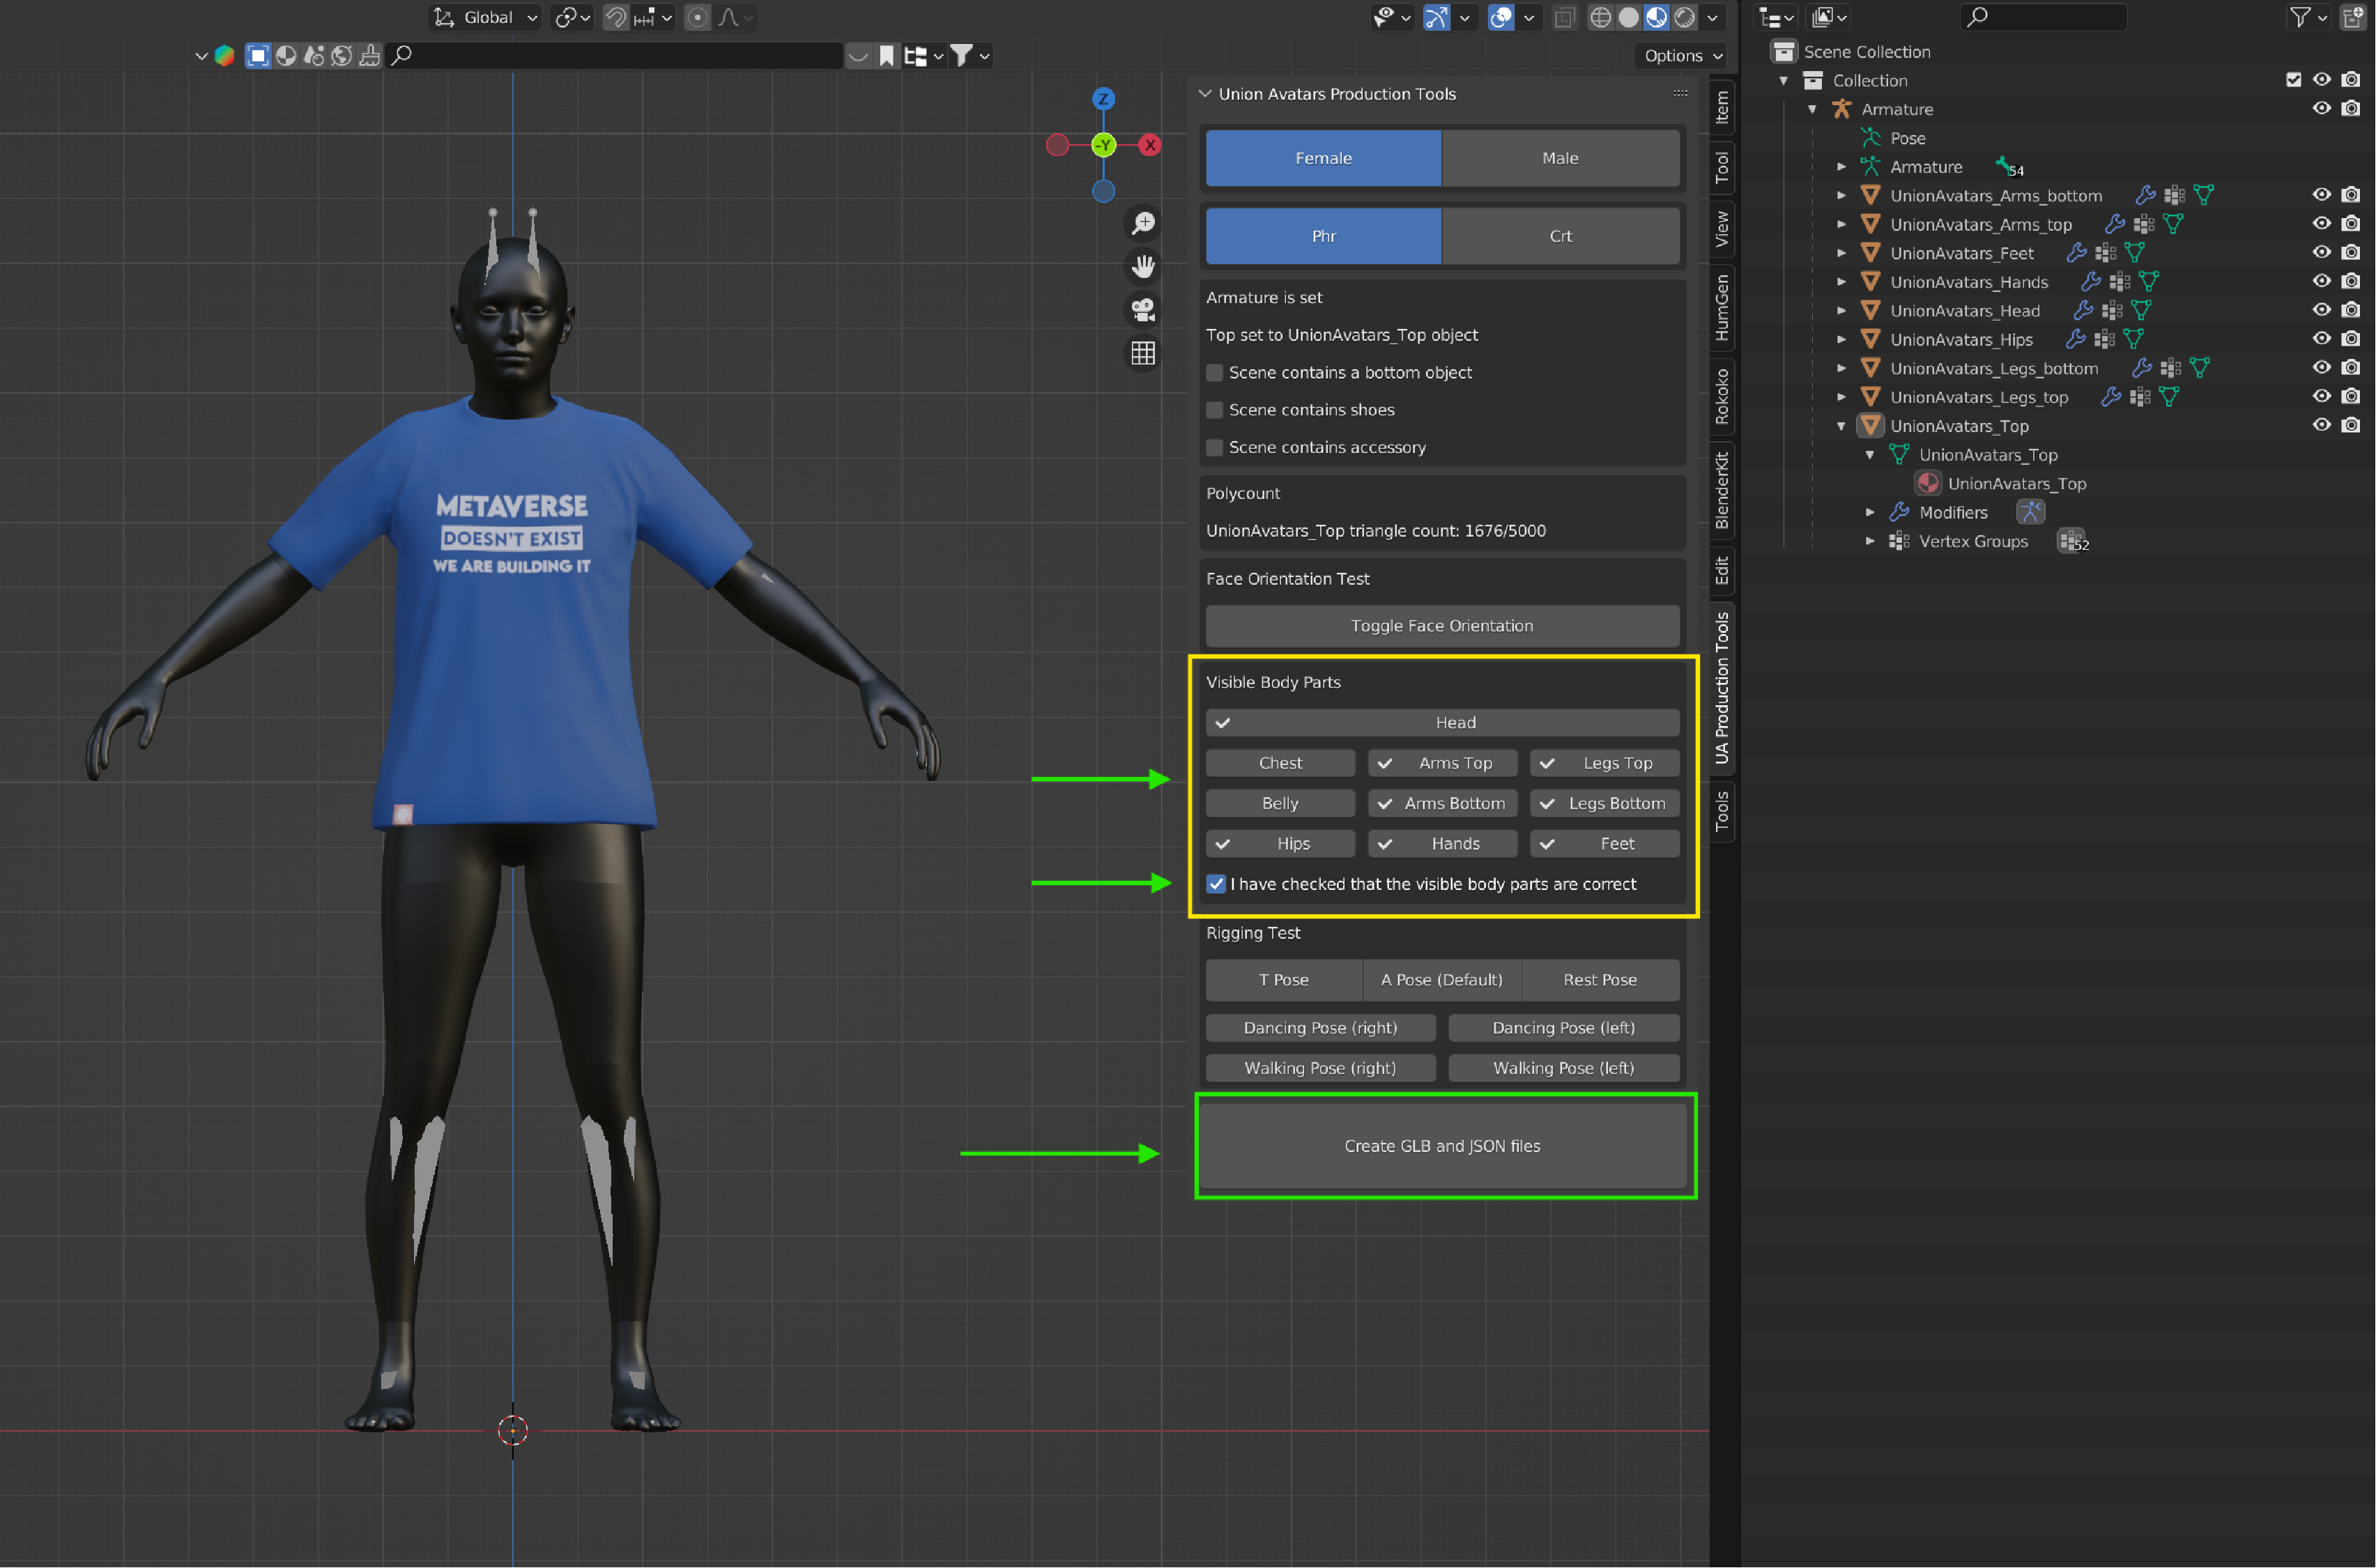This screenshot has width=2376, height=1568.
Task: Toggle select box mode icon in filter bar
Action: click(x=258, y=56)
